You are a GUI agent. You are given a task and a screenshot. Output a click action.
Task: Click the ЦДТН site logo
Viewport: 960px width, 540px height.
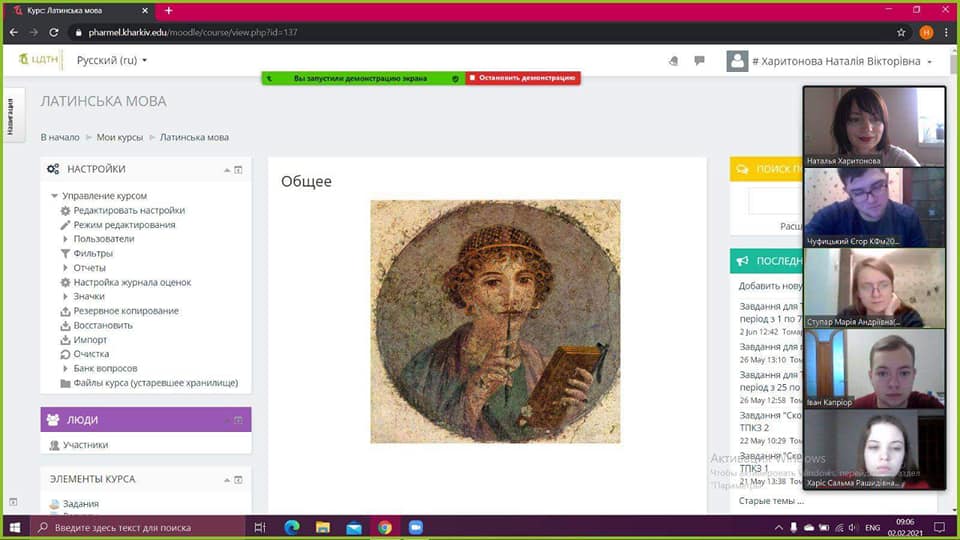[x=39, y=59]
